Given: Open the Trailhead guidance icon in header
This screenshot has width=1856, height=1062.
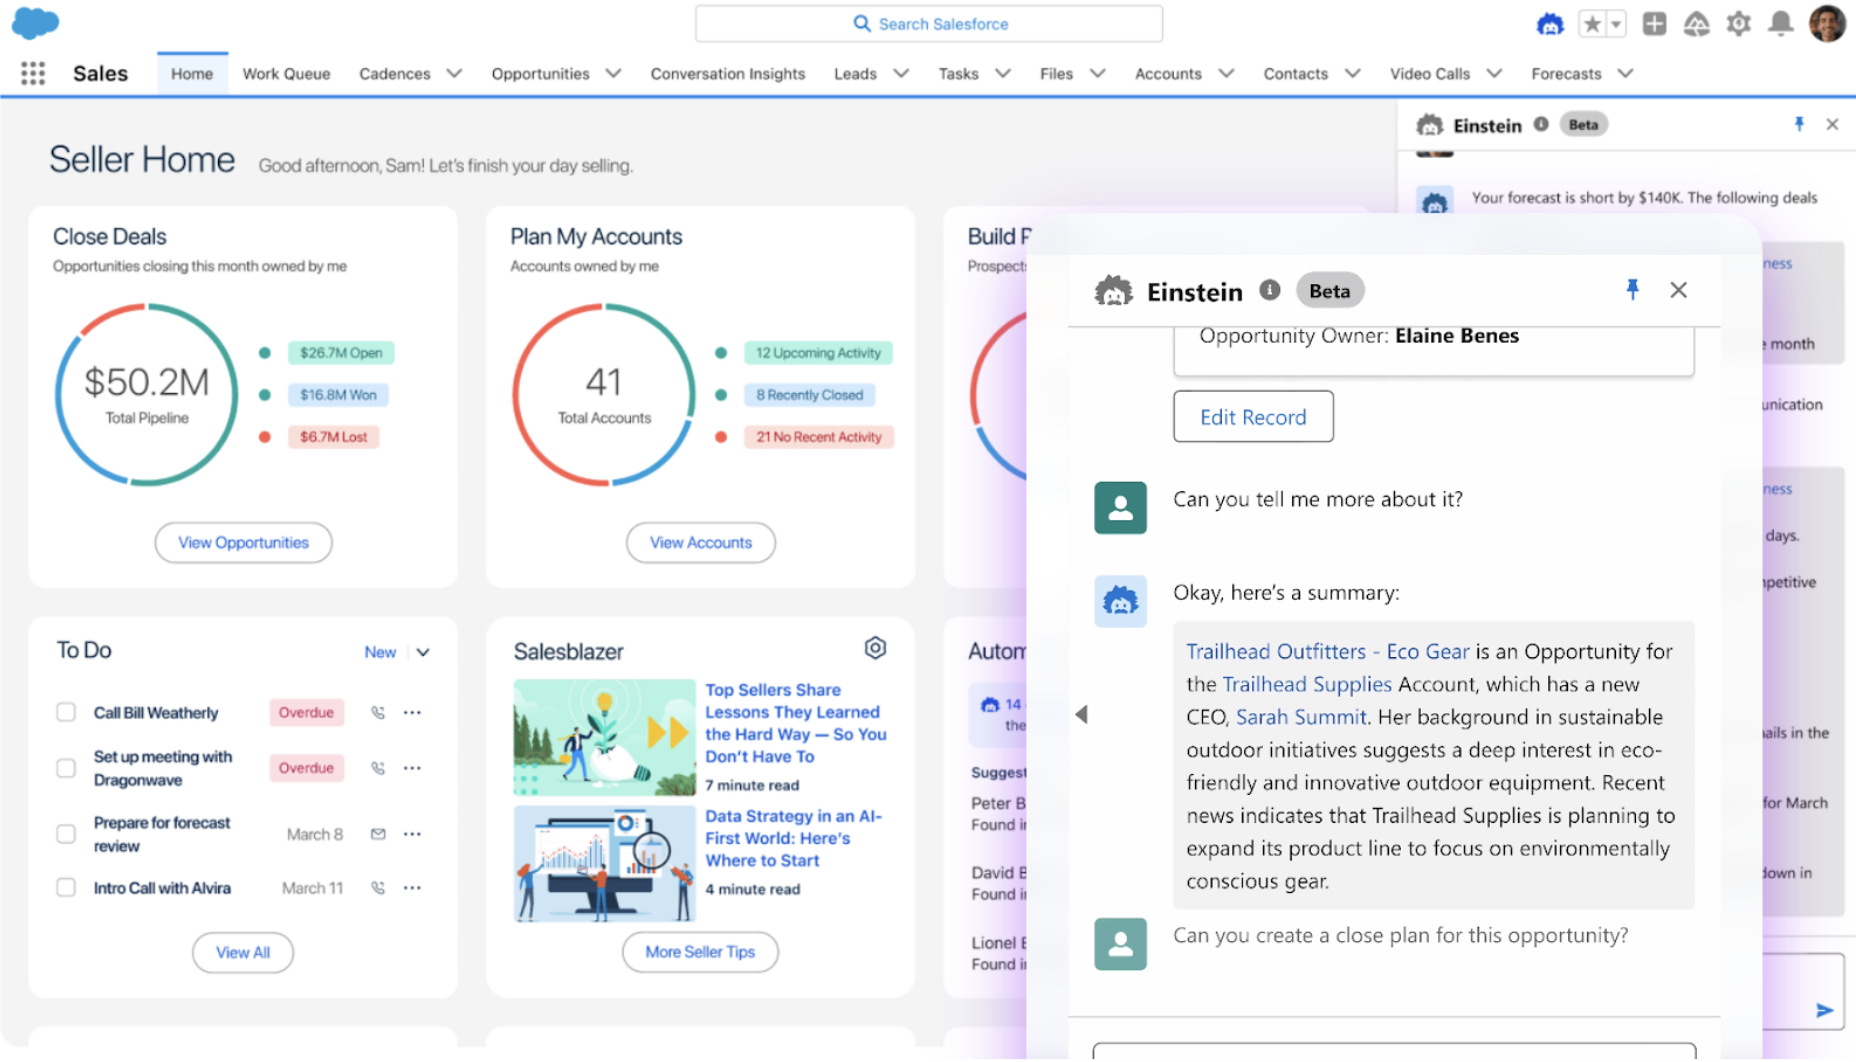Looking at the screenshot, I should pyautogui.click(x=1697, y=24).
